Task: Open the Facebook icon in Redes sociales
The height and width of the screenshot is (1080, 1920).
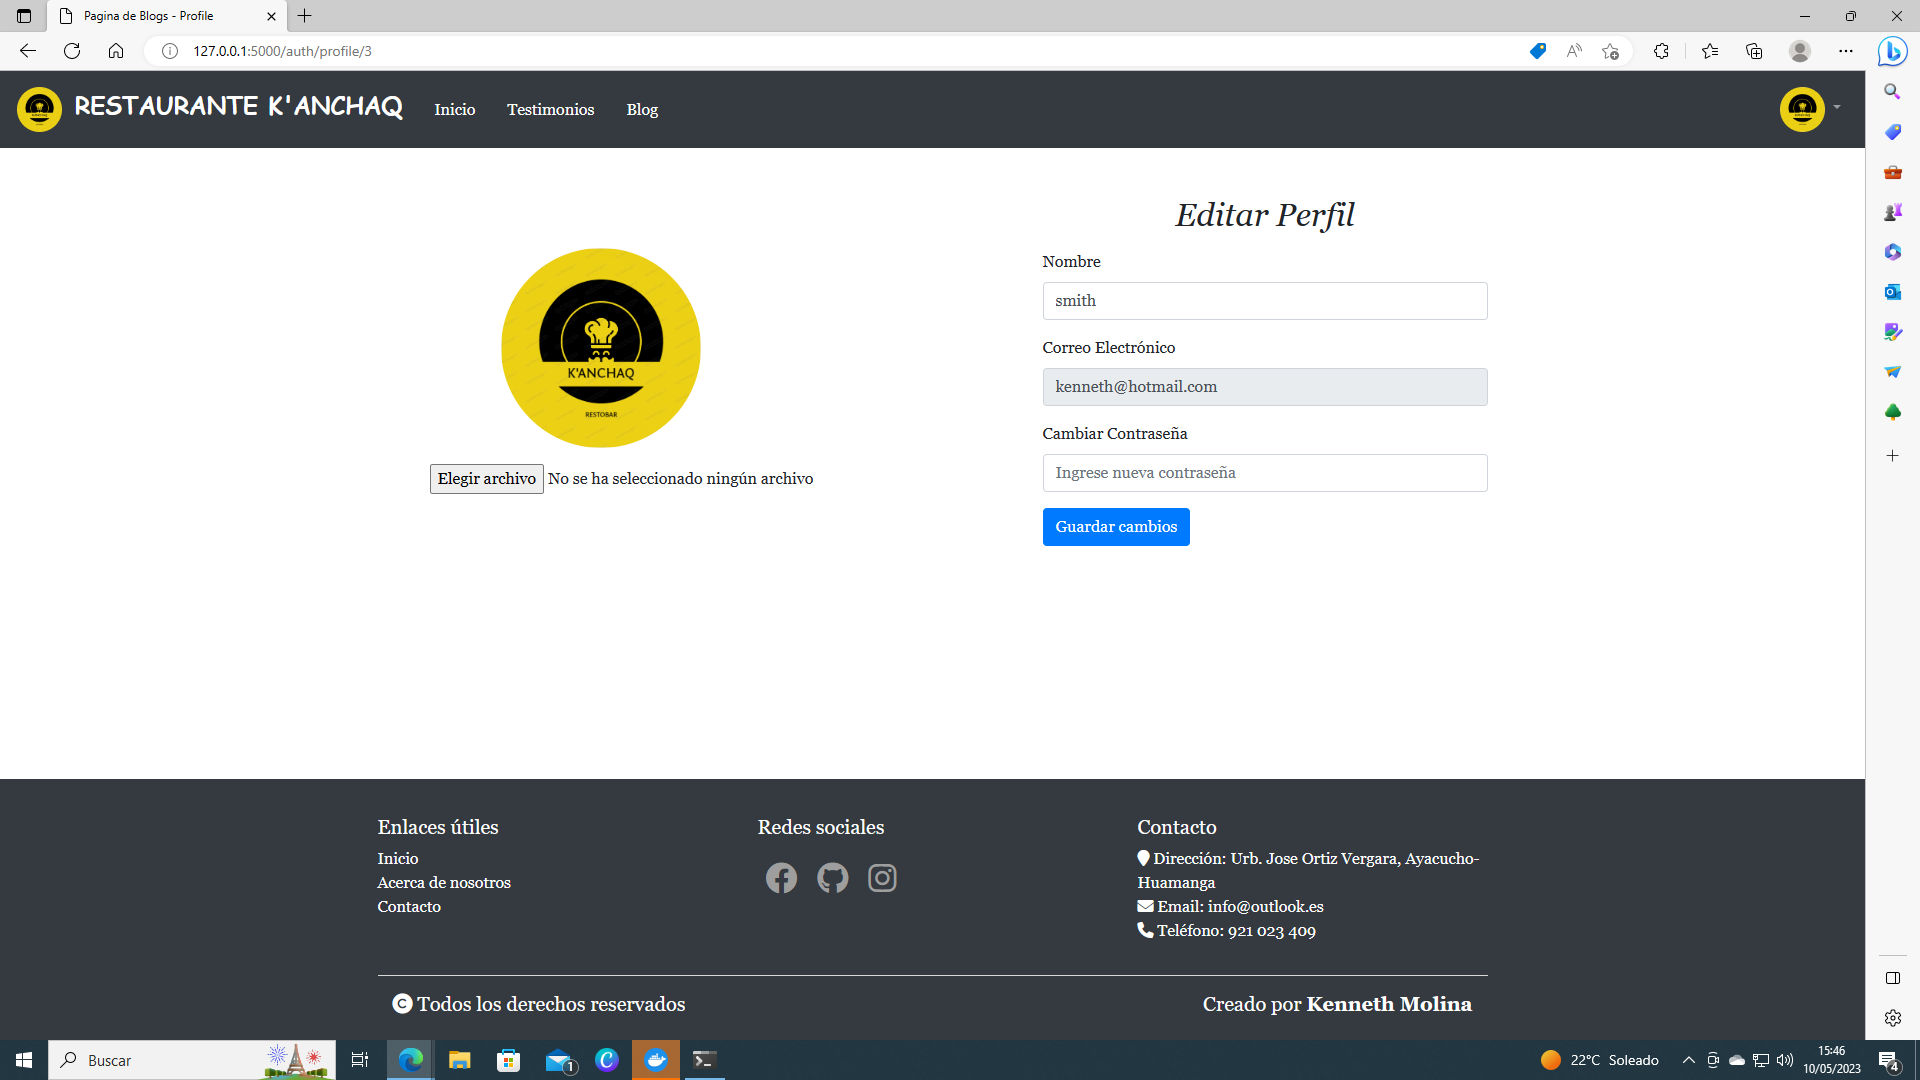Action: (x=782, y=878)
